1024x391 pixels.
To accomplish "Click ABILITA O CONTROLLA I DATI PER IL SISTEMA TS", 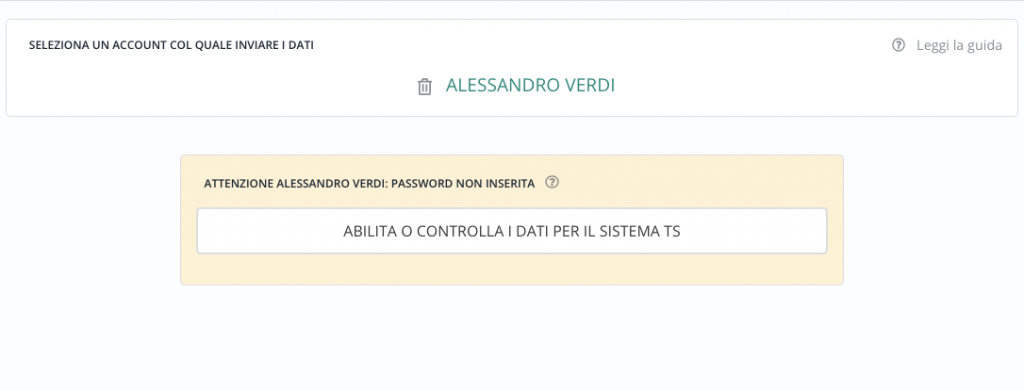I will coord(512,231).
